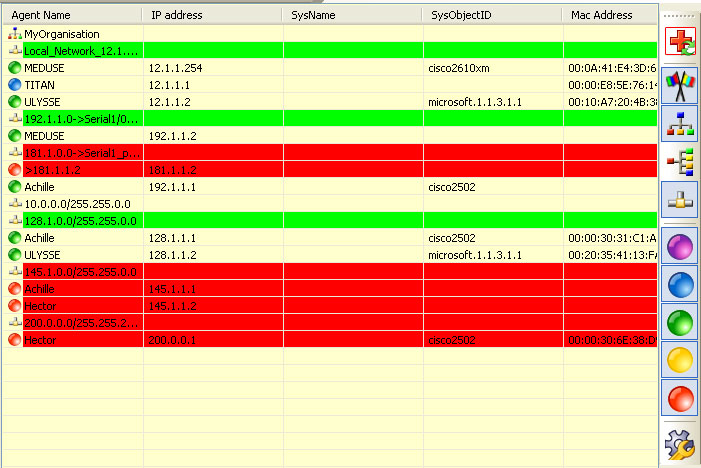Click the MAC address starting 00:0A:41:E4
The height and width of the screenshot is (468, 701).
[x=612, y=68]
